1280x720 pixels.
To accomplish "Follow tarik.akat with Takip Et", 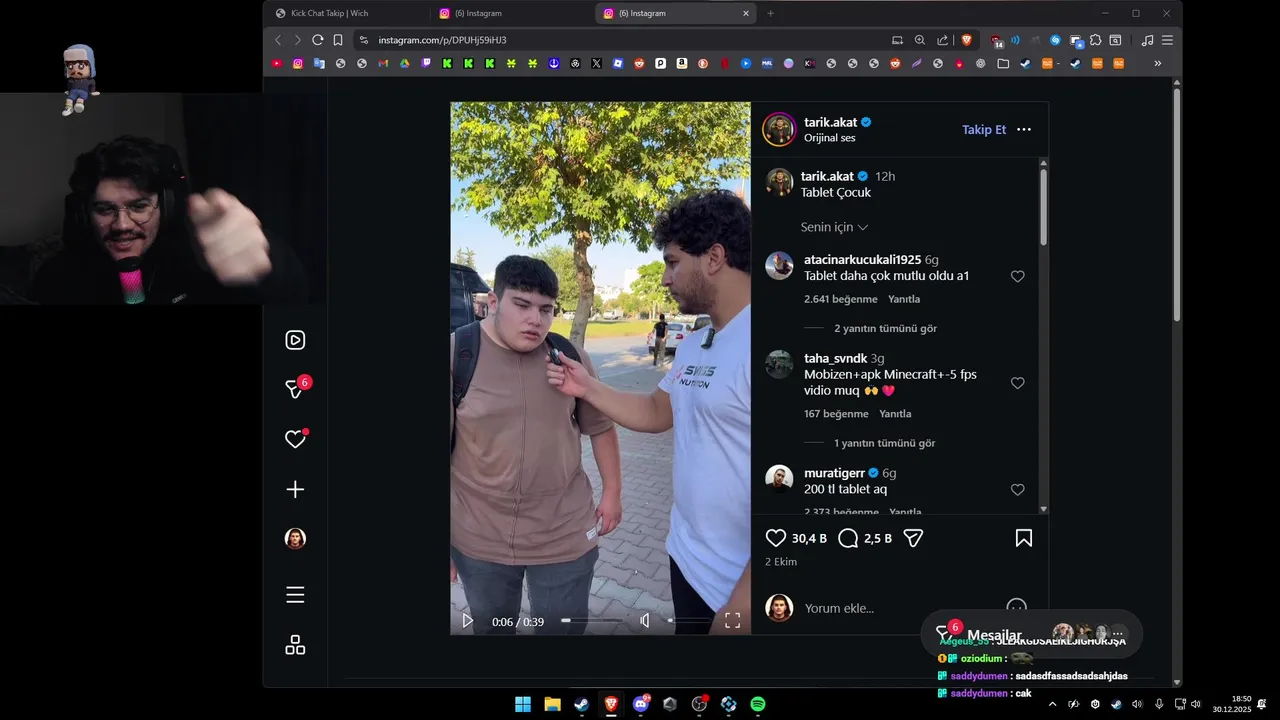I will point(984,130).
